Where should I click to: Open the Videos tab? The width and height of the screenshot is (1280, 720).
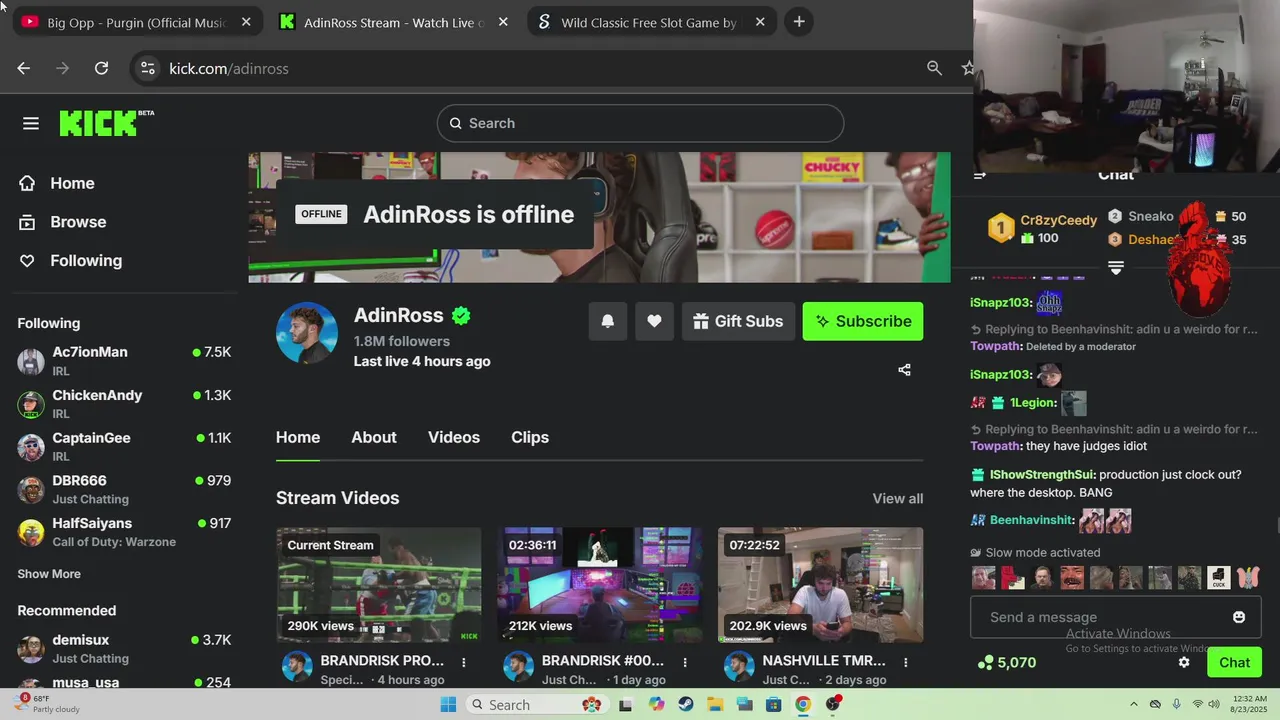pos(454,437)
